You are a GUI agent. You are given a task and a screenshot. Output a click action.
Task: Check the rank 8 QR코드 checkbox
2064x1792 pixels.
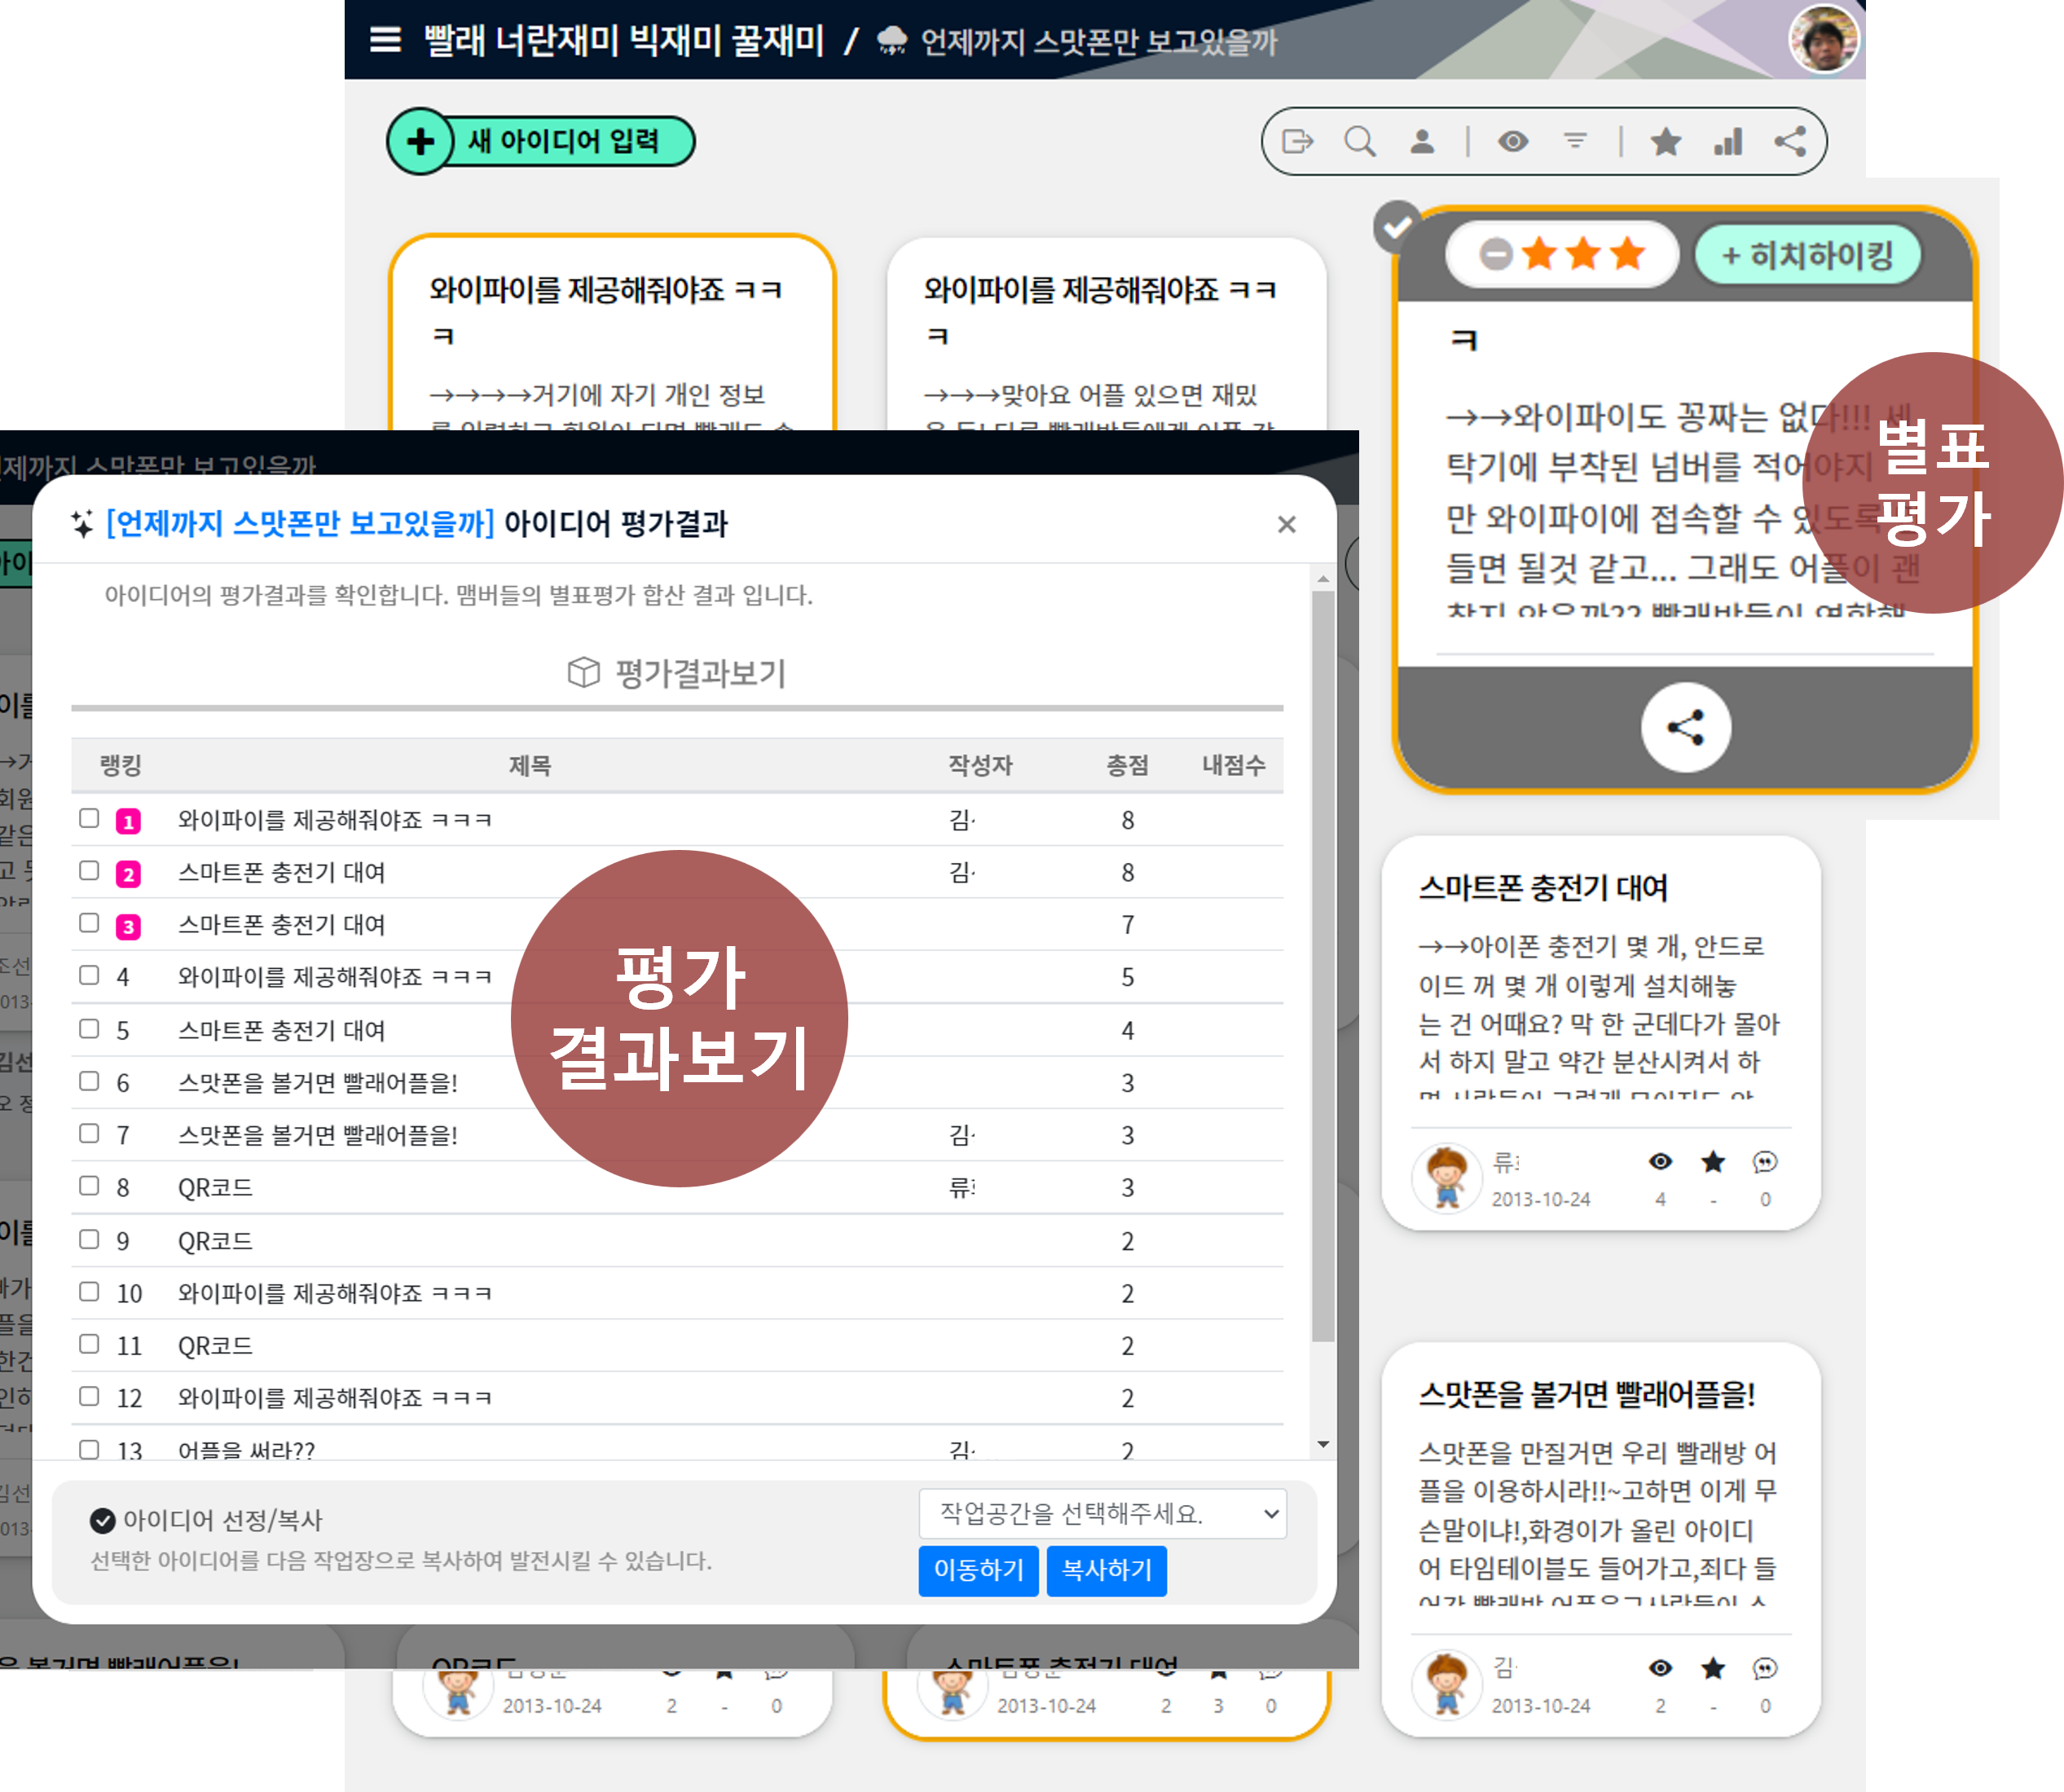coord(89,1186)
